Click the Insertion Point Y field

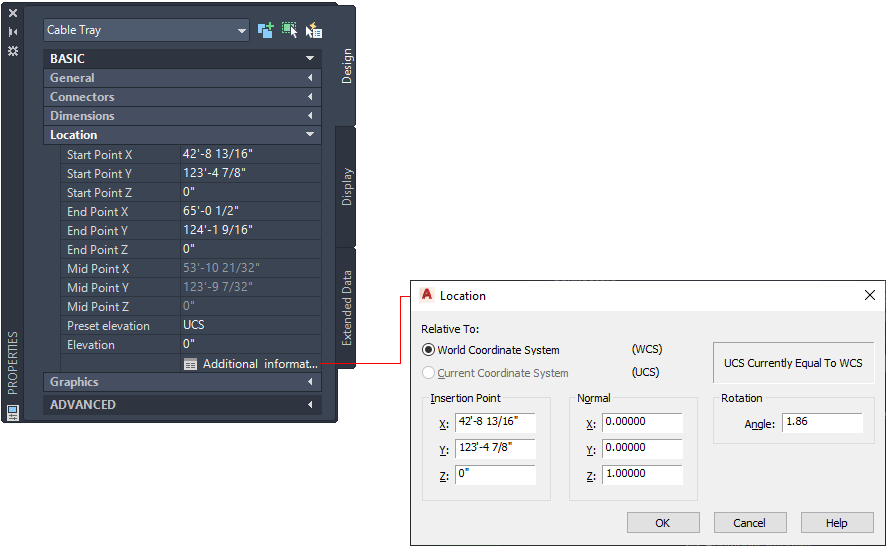(495, 448)
